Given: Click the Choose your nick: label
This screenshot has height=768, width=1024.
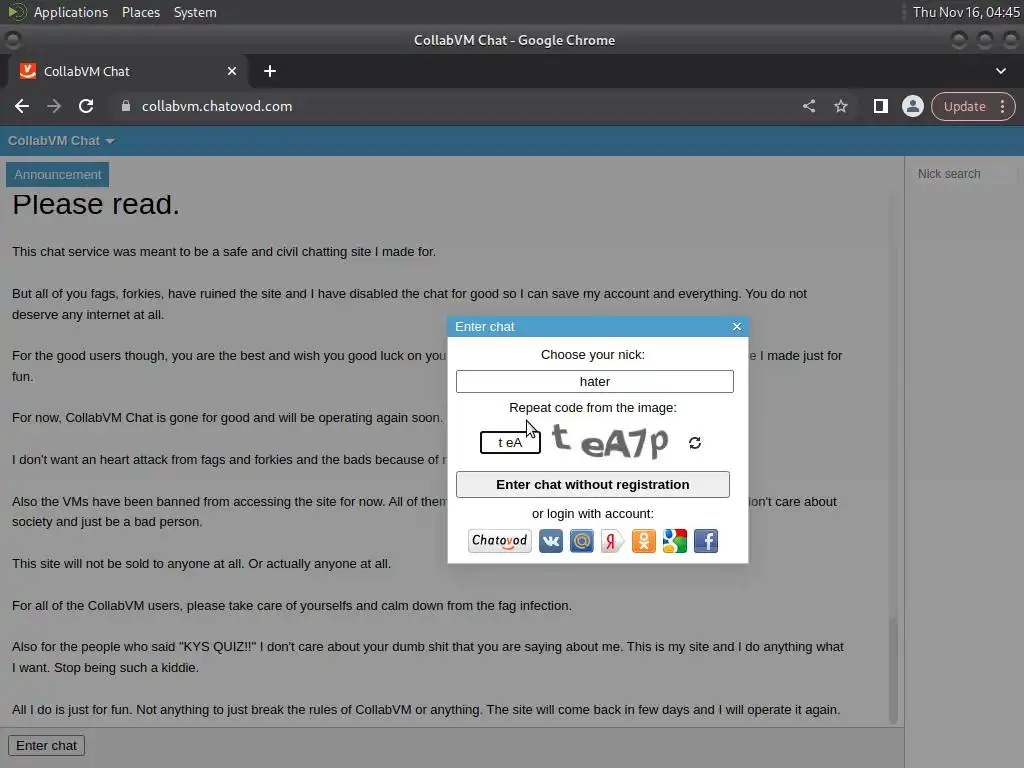Looking at the screenshot, I should click(x=592, y=355).
